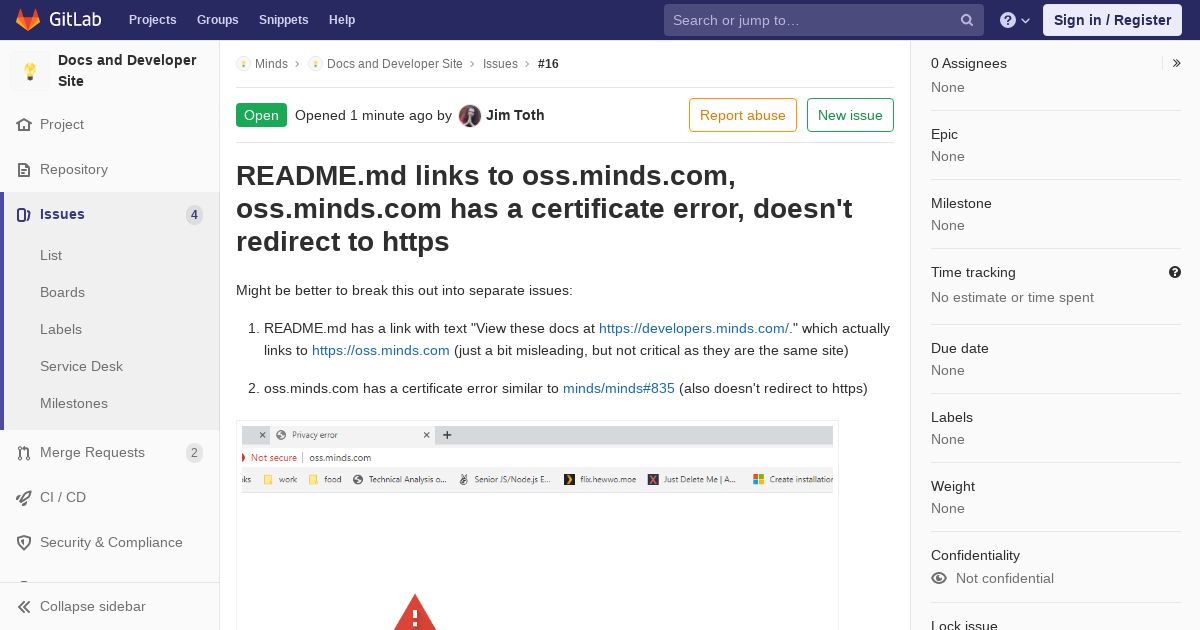
Task: Click the Issues breadcrumb link
Action: tap(500, 64)
